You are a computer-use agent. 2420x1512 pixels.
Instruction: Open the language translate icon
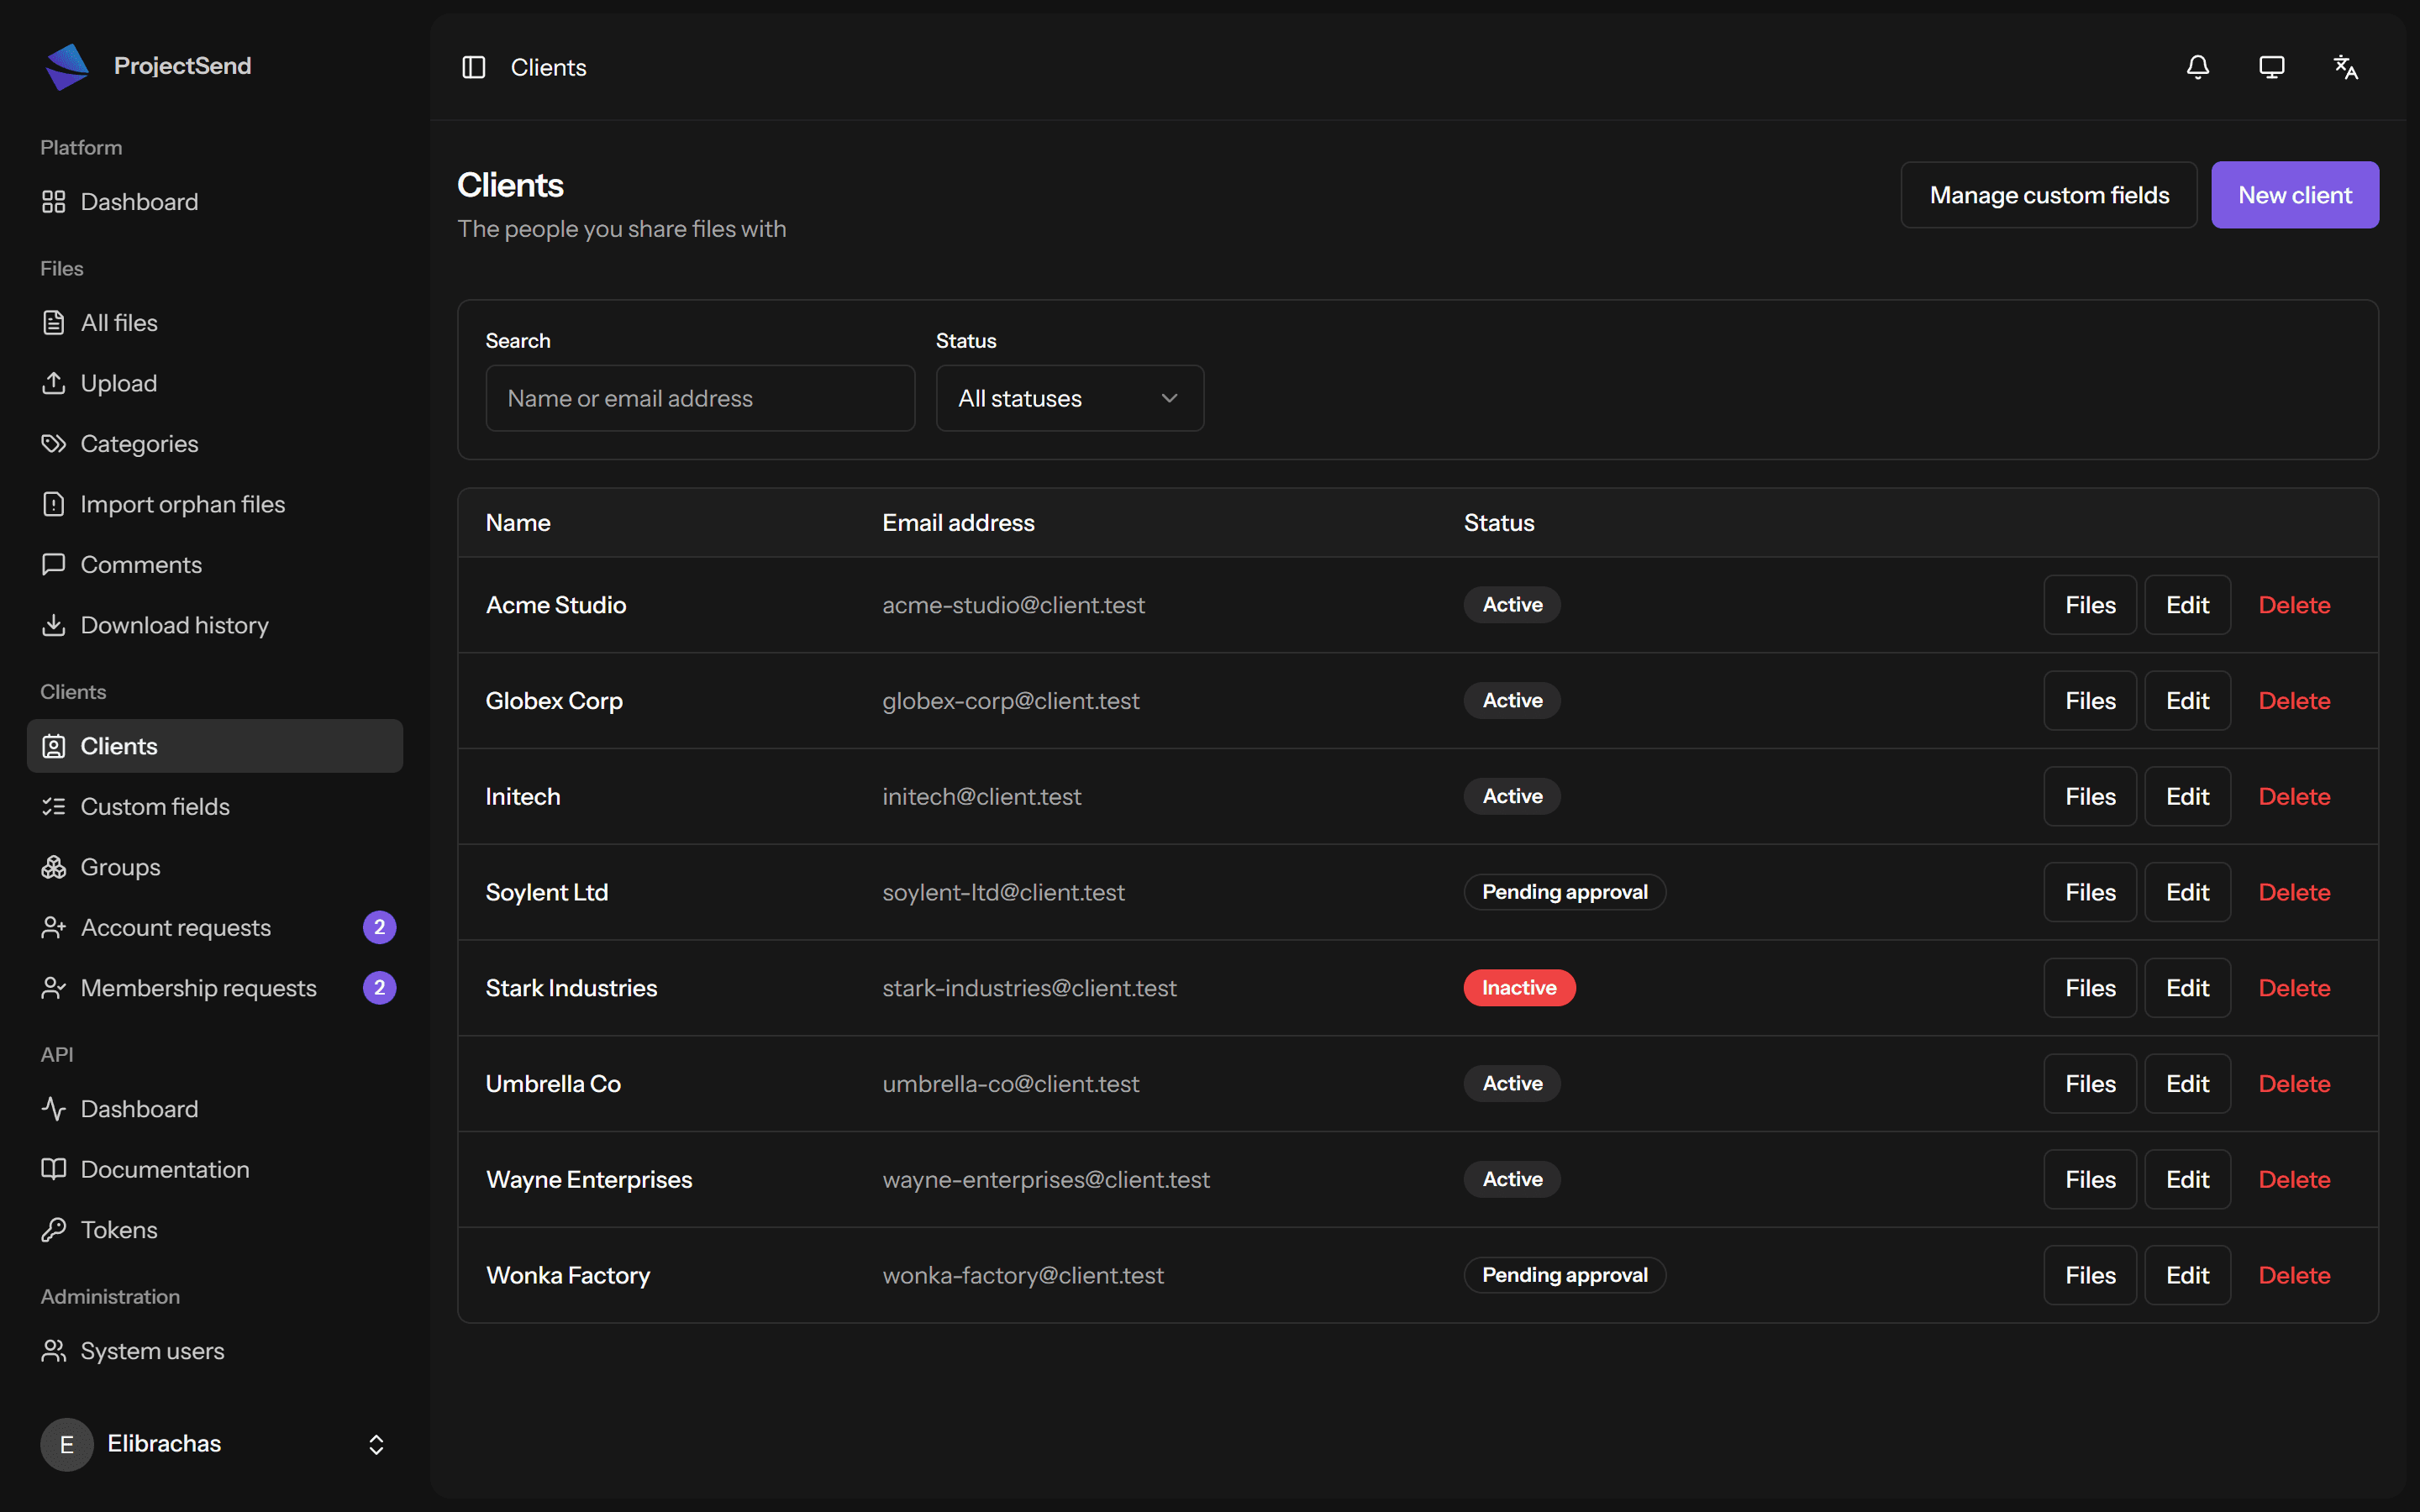[2345, 67]
